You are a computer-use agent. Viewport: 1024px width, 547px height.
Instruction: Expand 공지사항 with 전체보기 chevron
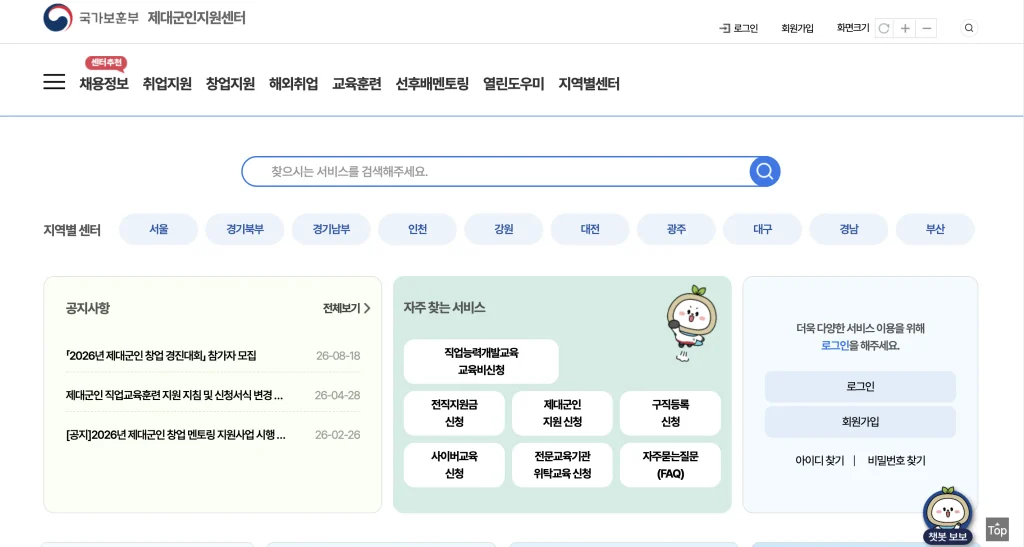coord(347,308)
